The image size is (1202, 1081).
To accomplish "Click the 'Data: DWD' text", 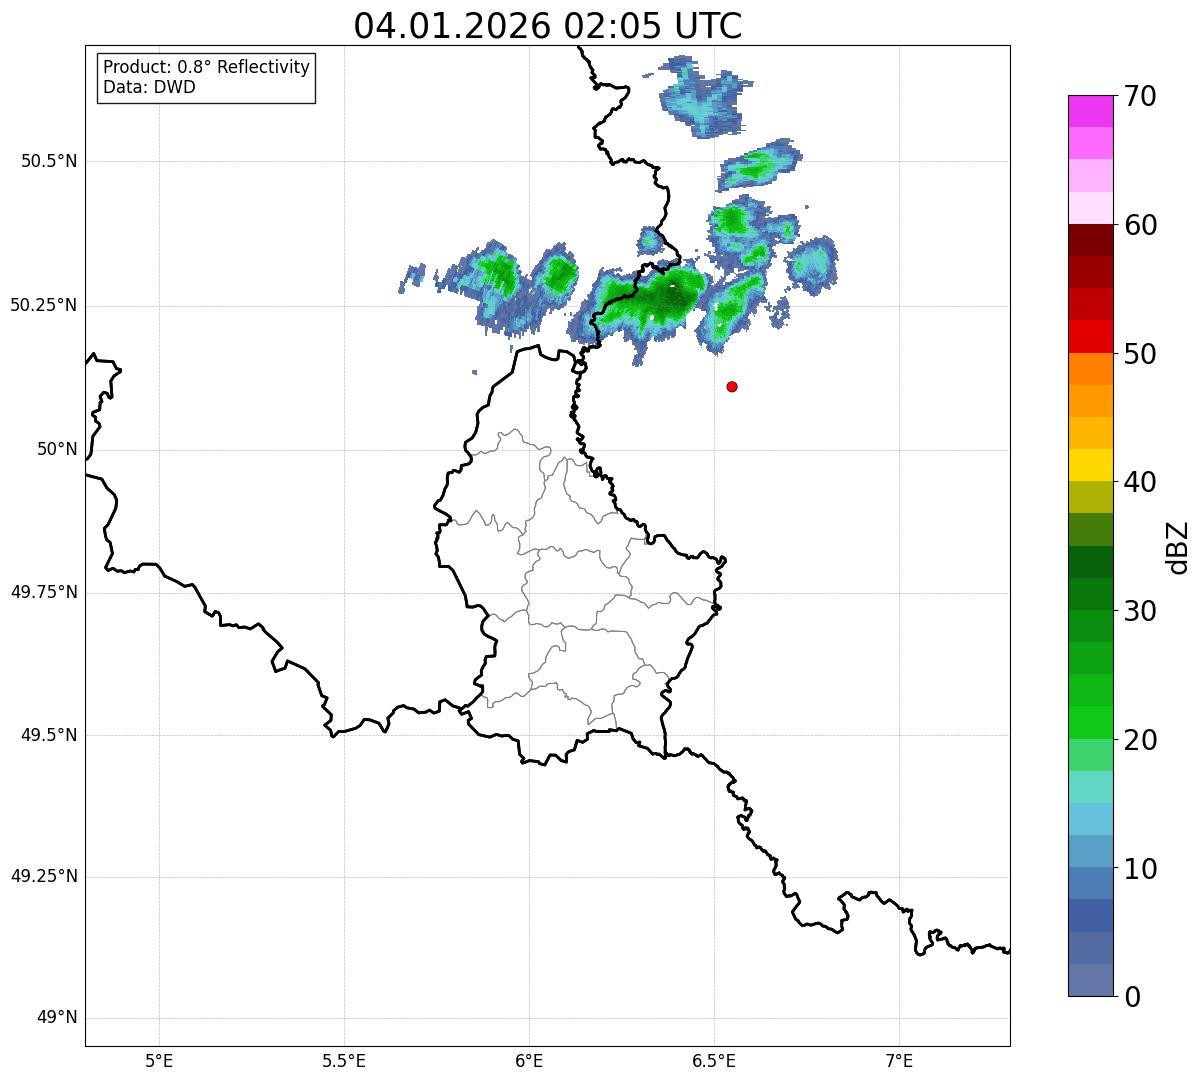I will [149, 87].
